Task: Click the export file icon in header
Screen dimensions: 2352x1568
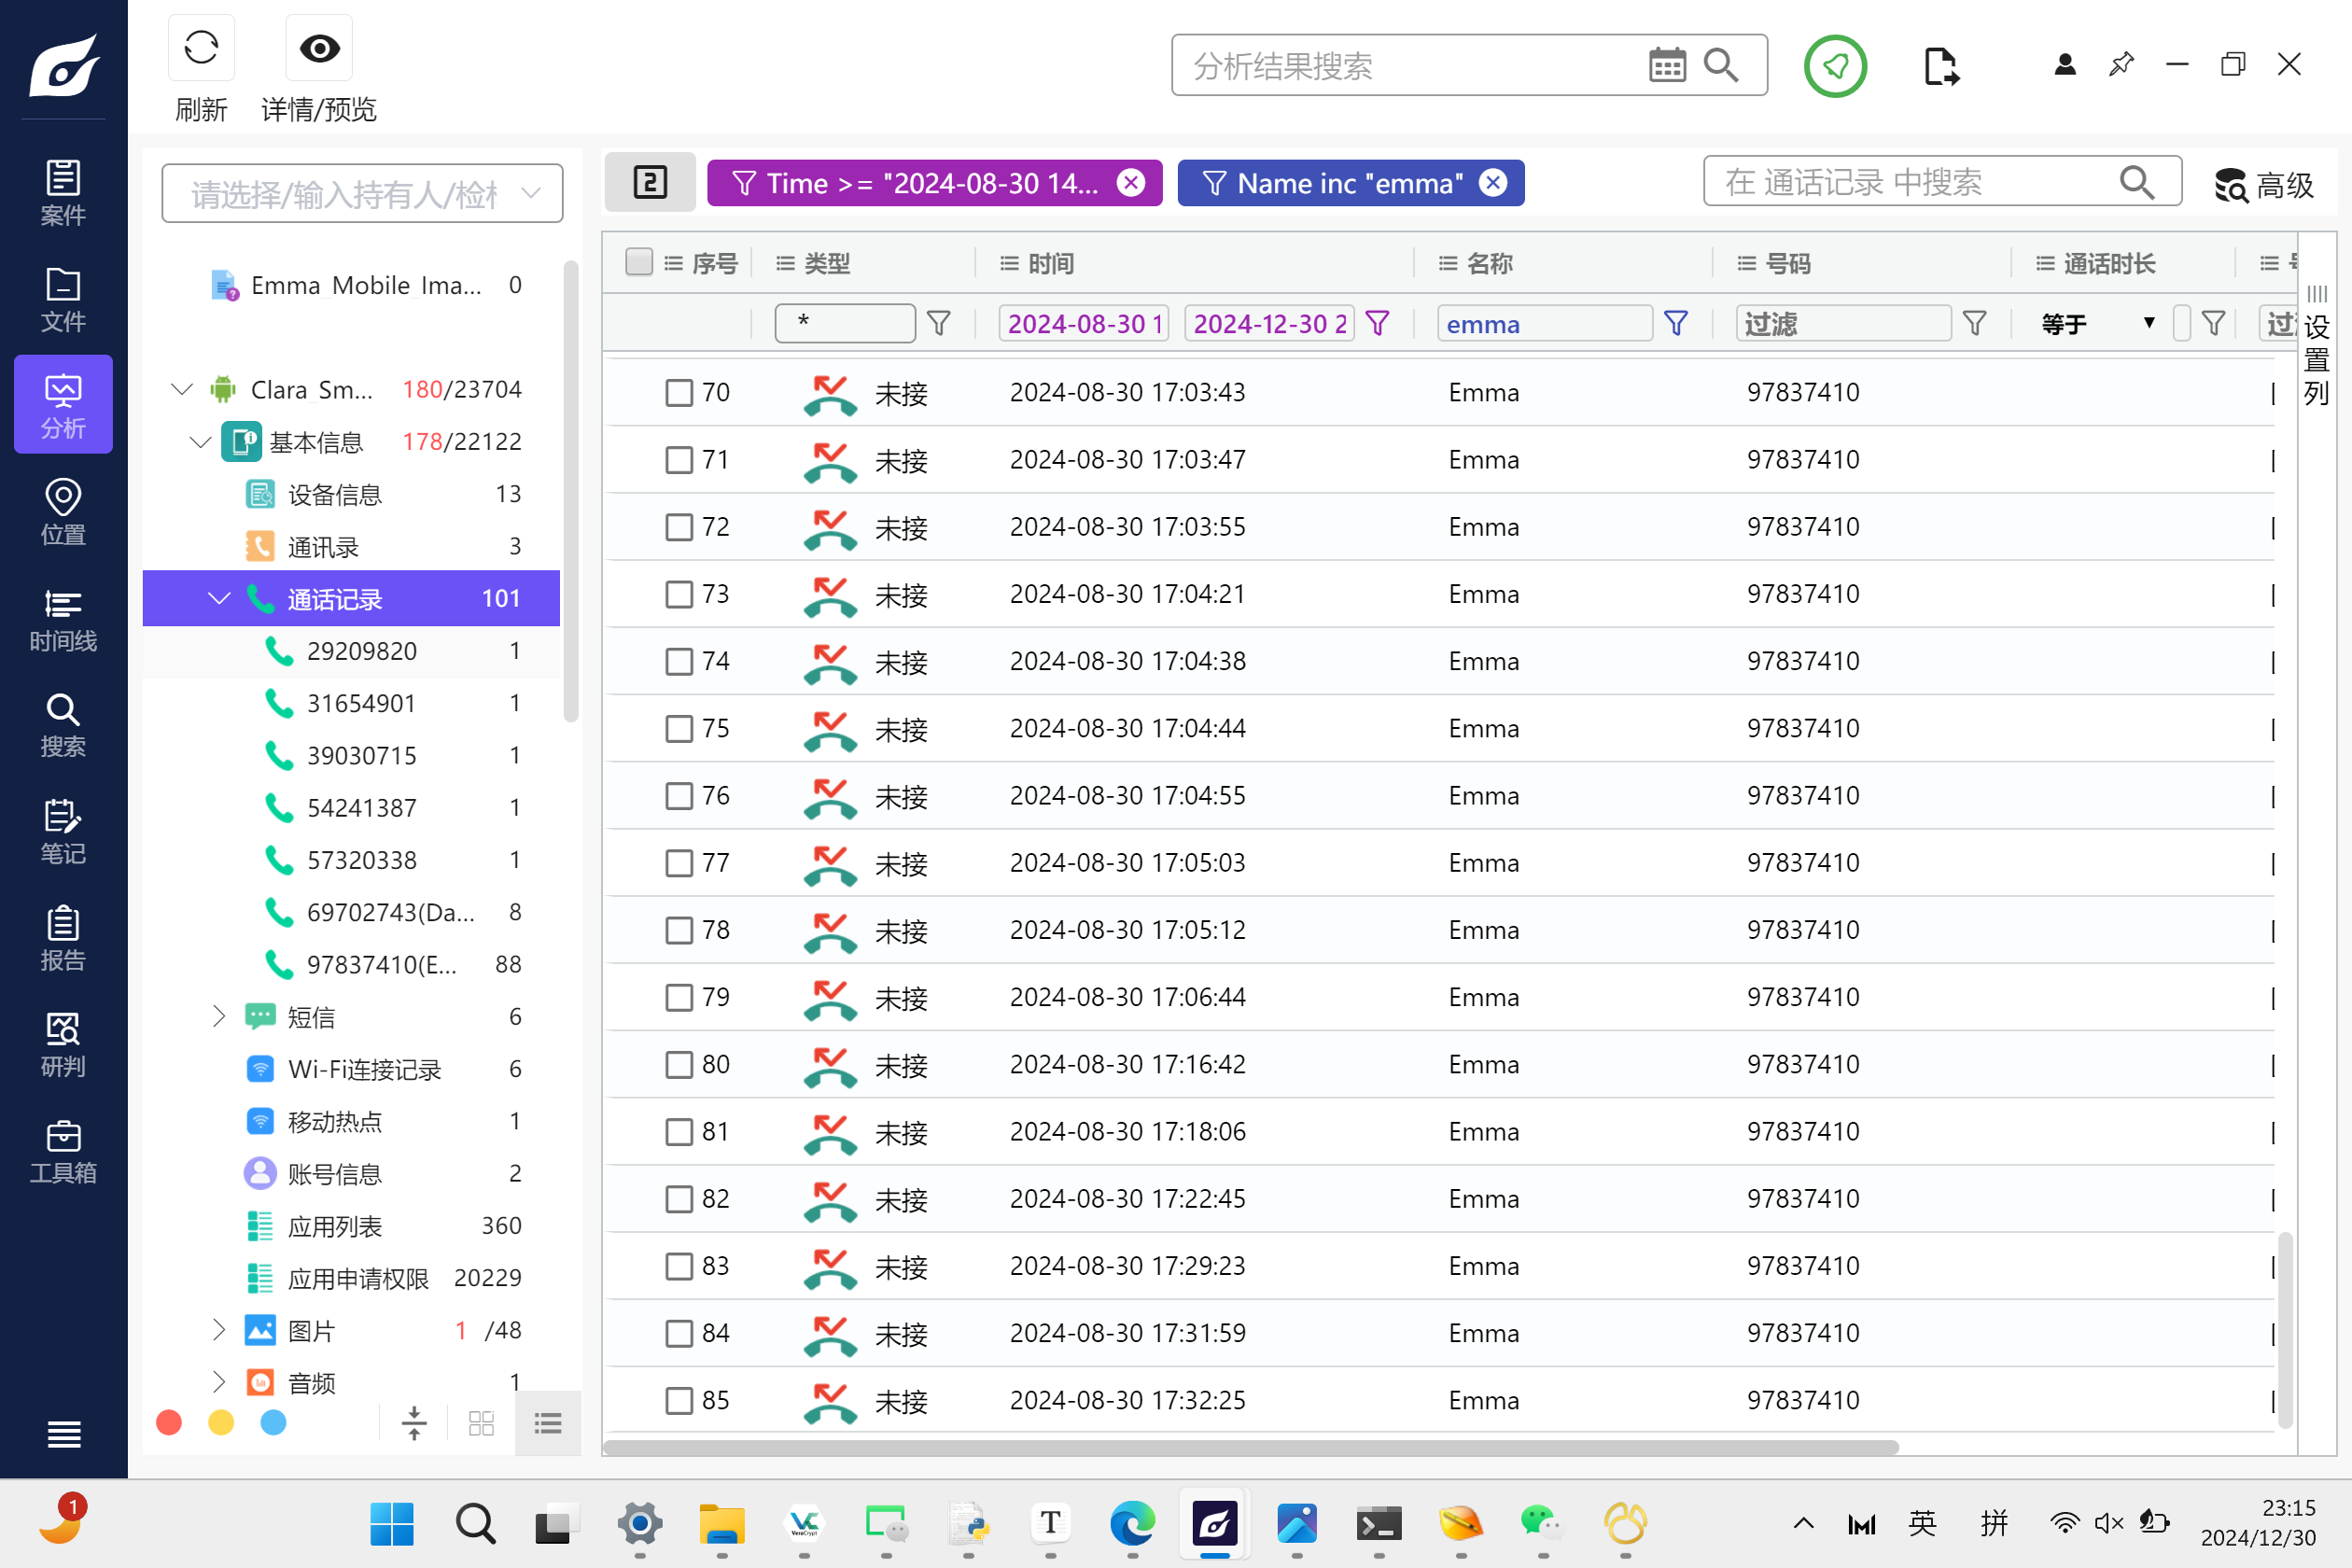Action: click(1940, 66)
